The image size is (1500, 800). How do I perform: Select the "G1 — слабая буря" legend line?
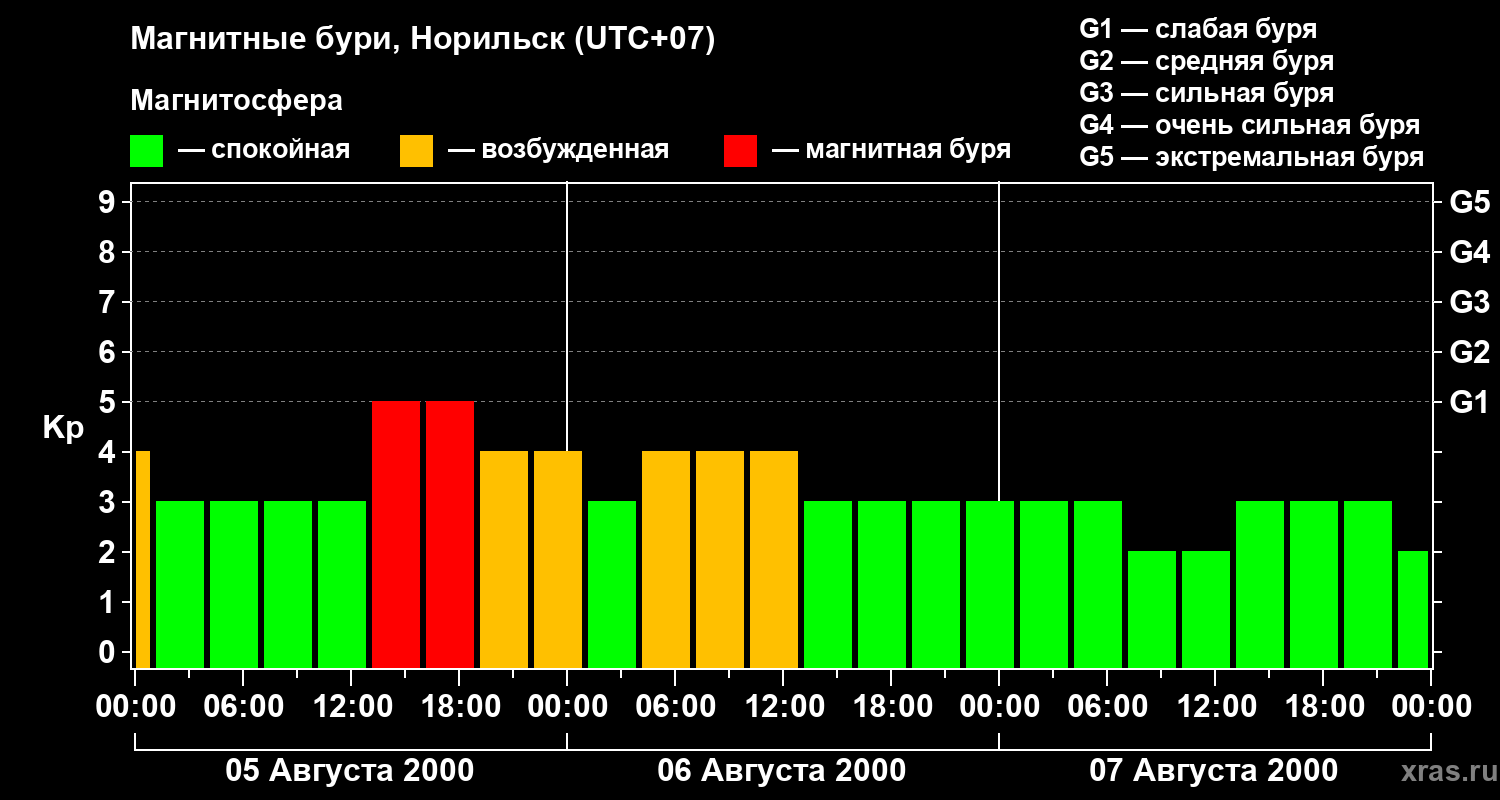[x=1198, y=29]
